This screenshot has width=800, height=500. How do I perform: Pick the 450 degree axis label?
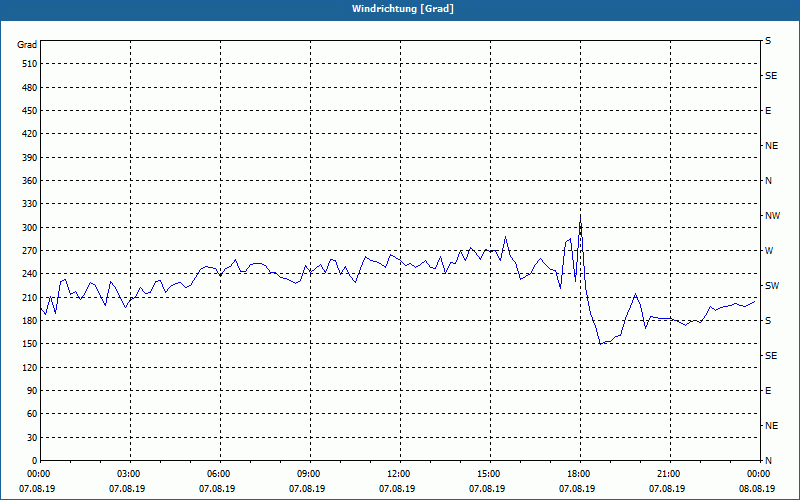(x=30, y=111)
